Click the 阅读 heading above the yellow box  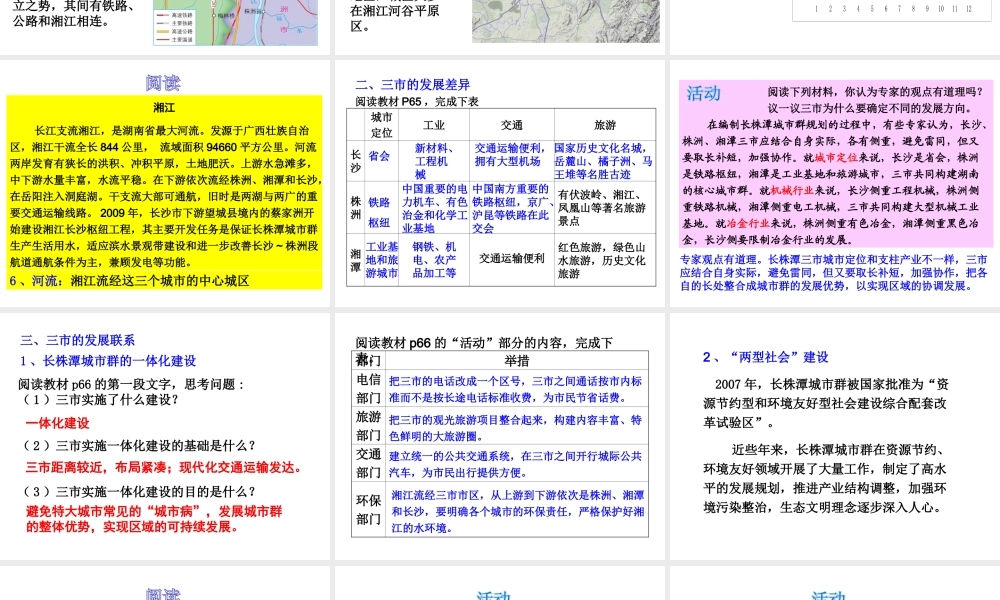[163, 83]
